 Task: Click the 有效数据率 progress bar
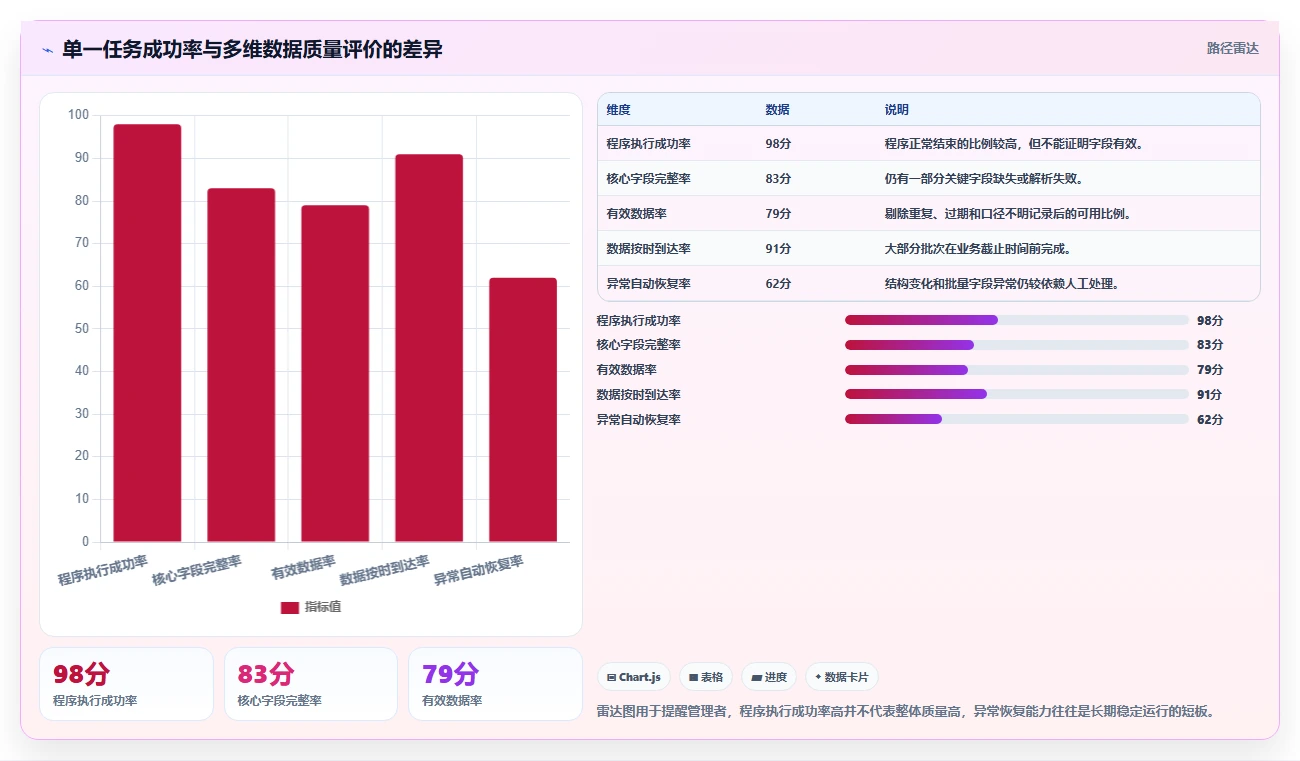point(1017,370)
